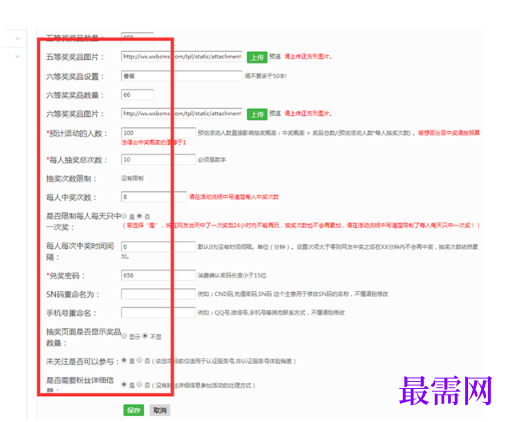
Task: Select 是 for 是否限制每人每天只中一次奖
Action: click(124, 216)
